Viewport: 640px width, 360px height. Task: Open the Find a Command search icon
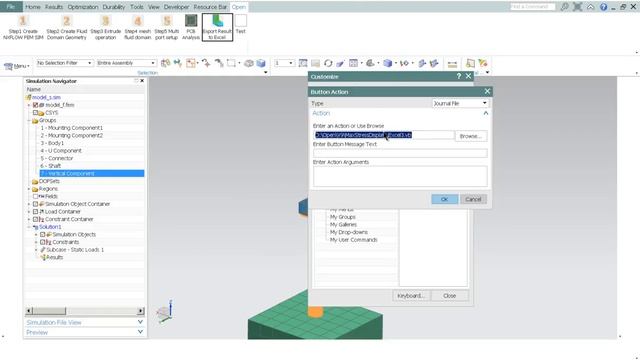[564, 7]
